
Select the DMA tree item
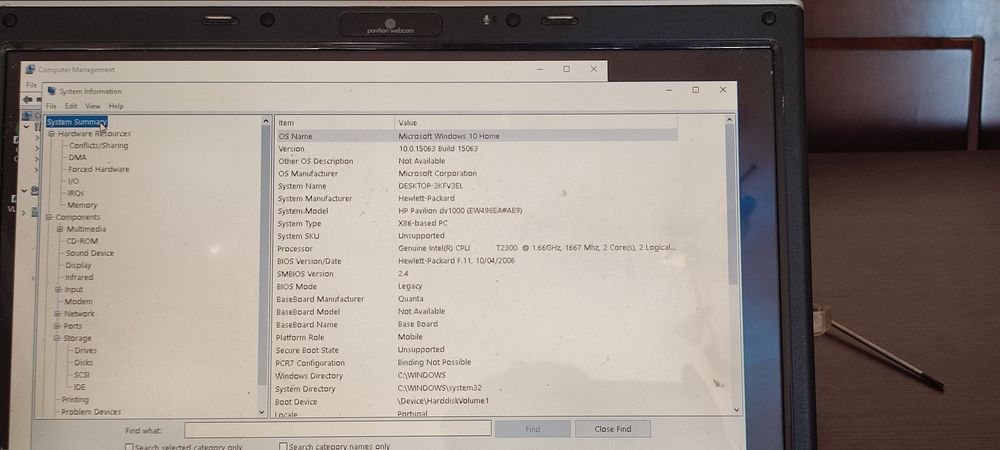pos(78,157)
